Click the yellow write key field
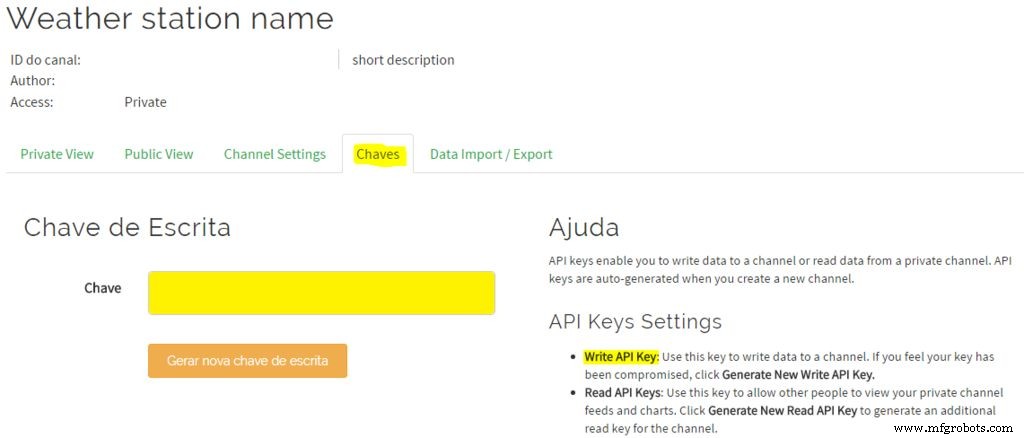The width and height of the screenshot is (1024, 438). coord(321,293)
